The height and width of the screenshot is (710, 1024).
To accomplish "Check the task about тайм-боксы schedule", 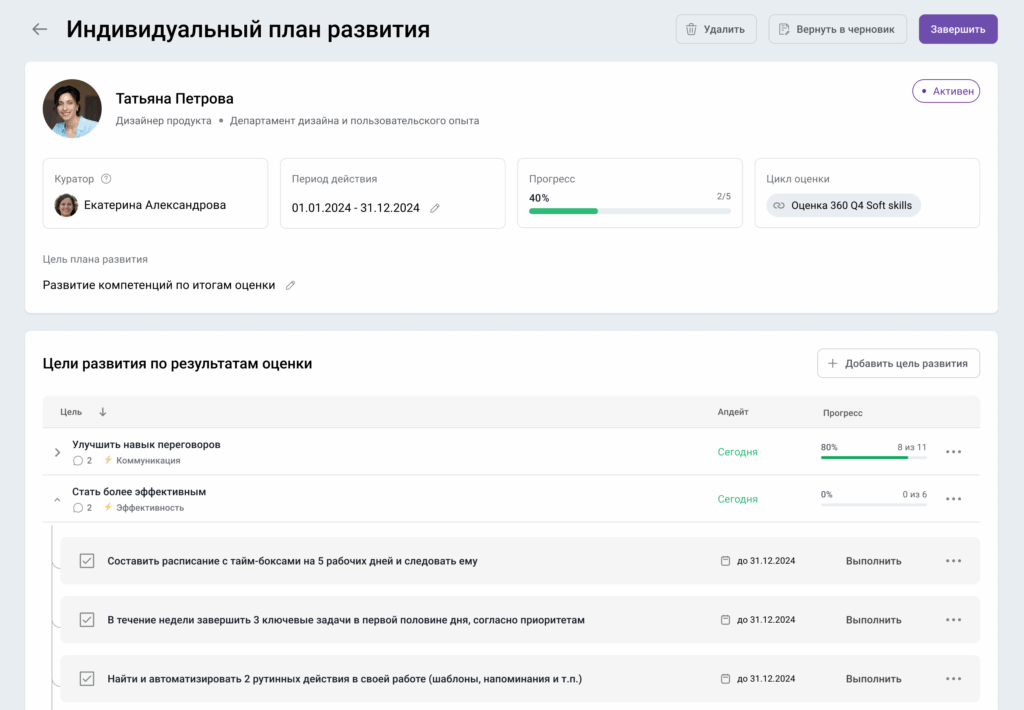I will [x=87, y=560].
